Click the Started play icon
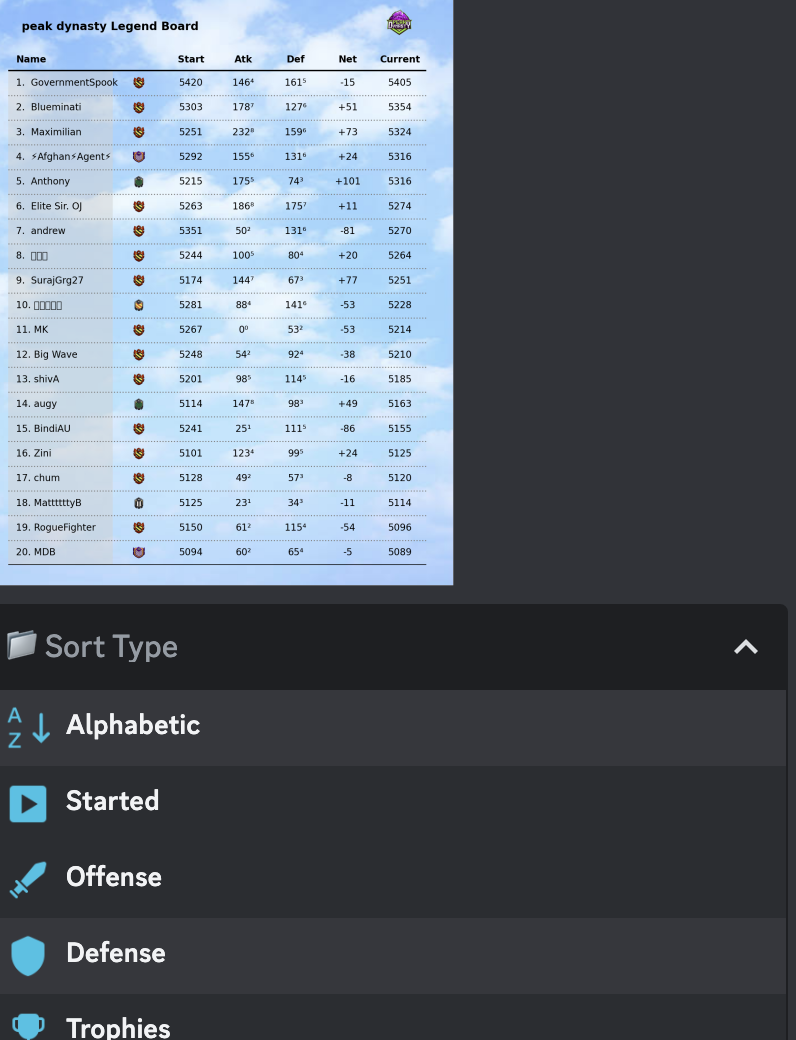The image size is (796, 1040). 28,803
